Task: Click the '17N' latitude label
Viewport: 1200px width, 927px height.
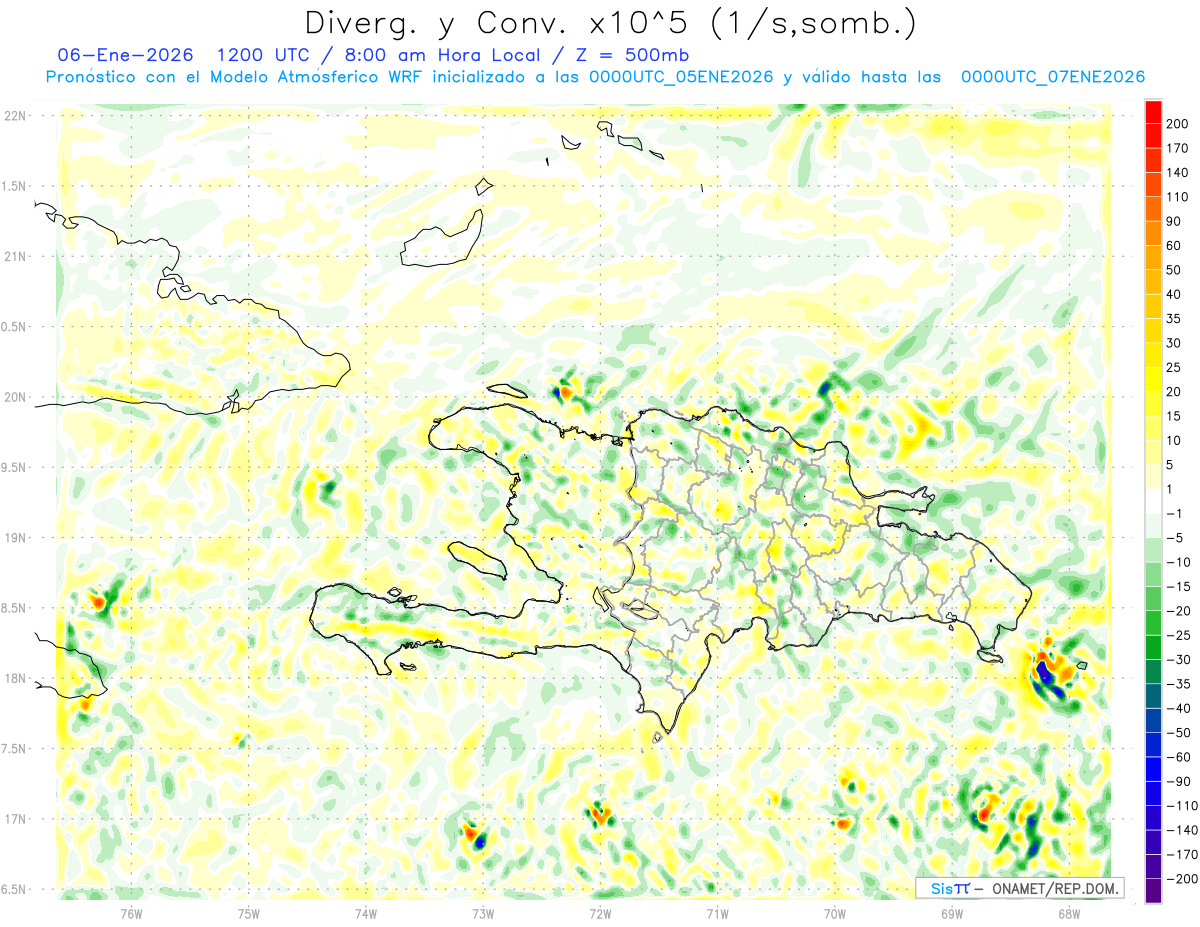Action: tap(15, 819)
